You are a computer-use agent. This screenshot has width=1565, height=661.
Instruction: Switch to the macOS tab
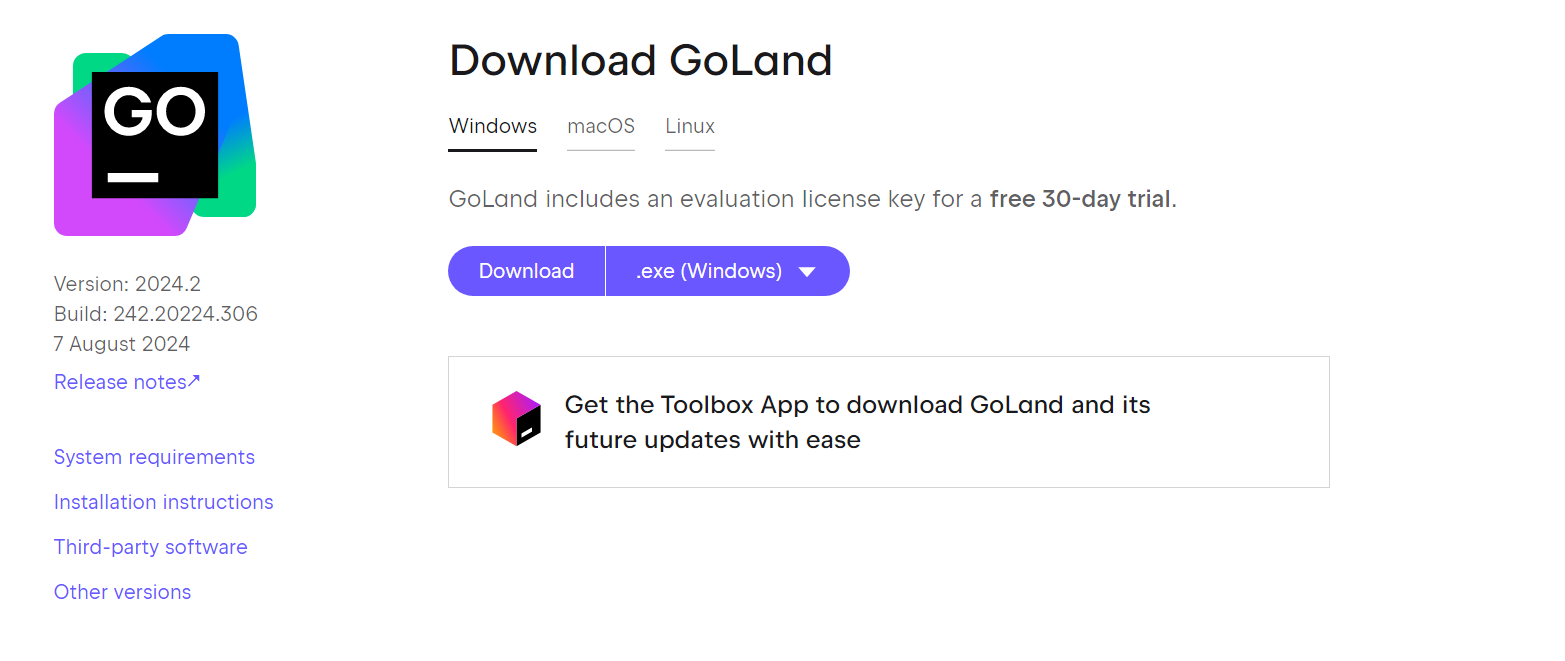(x=601, y=126)
